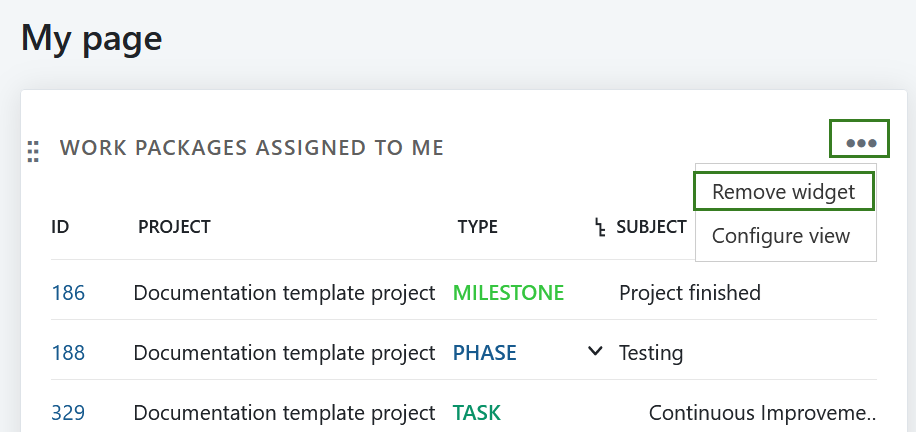Click the widget title Work packages assigned to me
Image resolution: width=916 pixels, height=432 pixels.
click(x=252, y=148)
